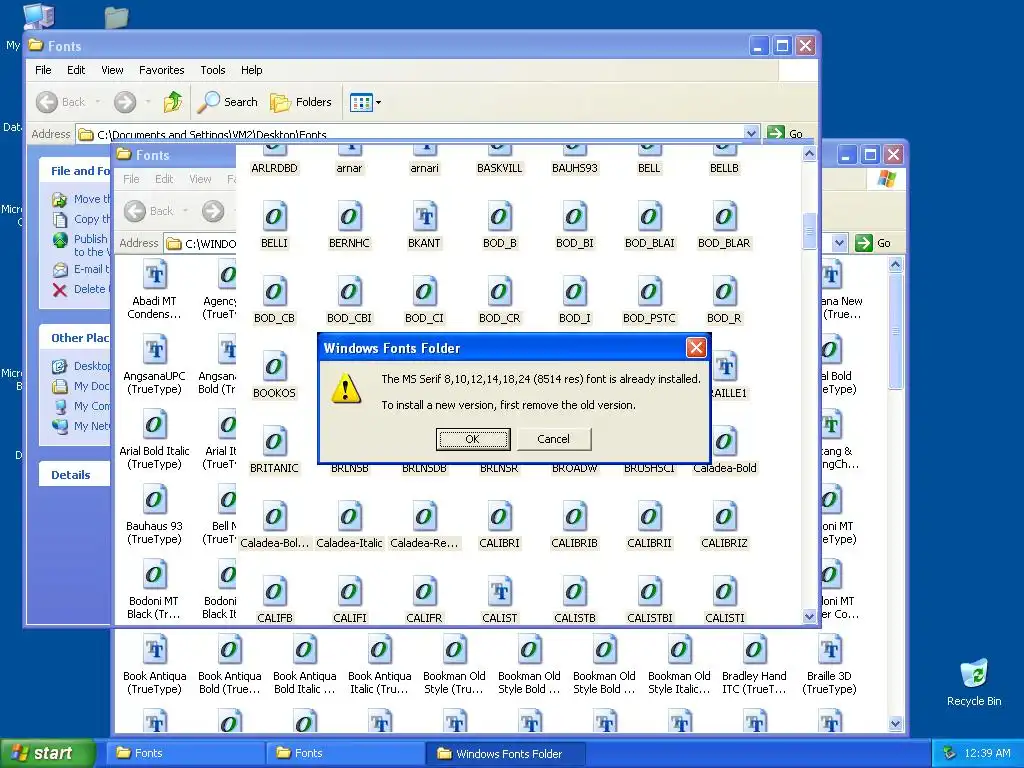The image size is (1024, 768).
Task: Click the clock showing 12:39 AM
Action: 987,753
